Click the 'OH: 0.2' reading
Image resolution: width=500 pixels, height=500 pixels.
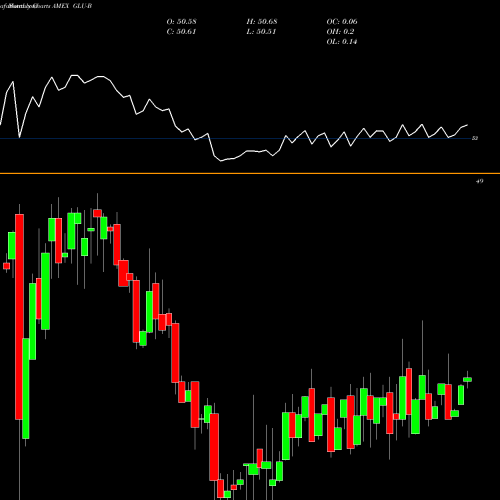coord(340,31)
